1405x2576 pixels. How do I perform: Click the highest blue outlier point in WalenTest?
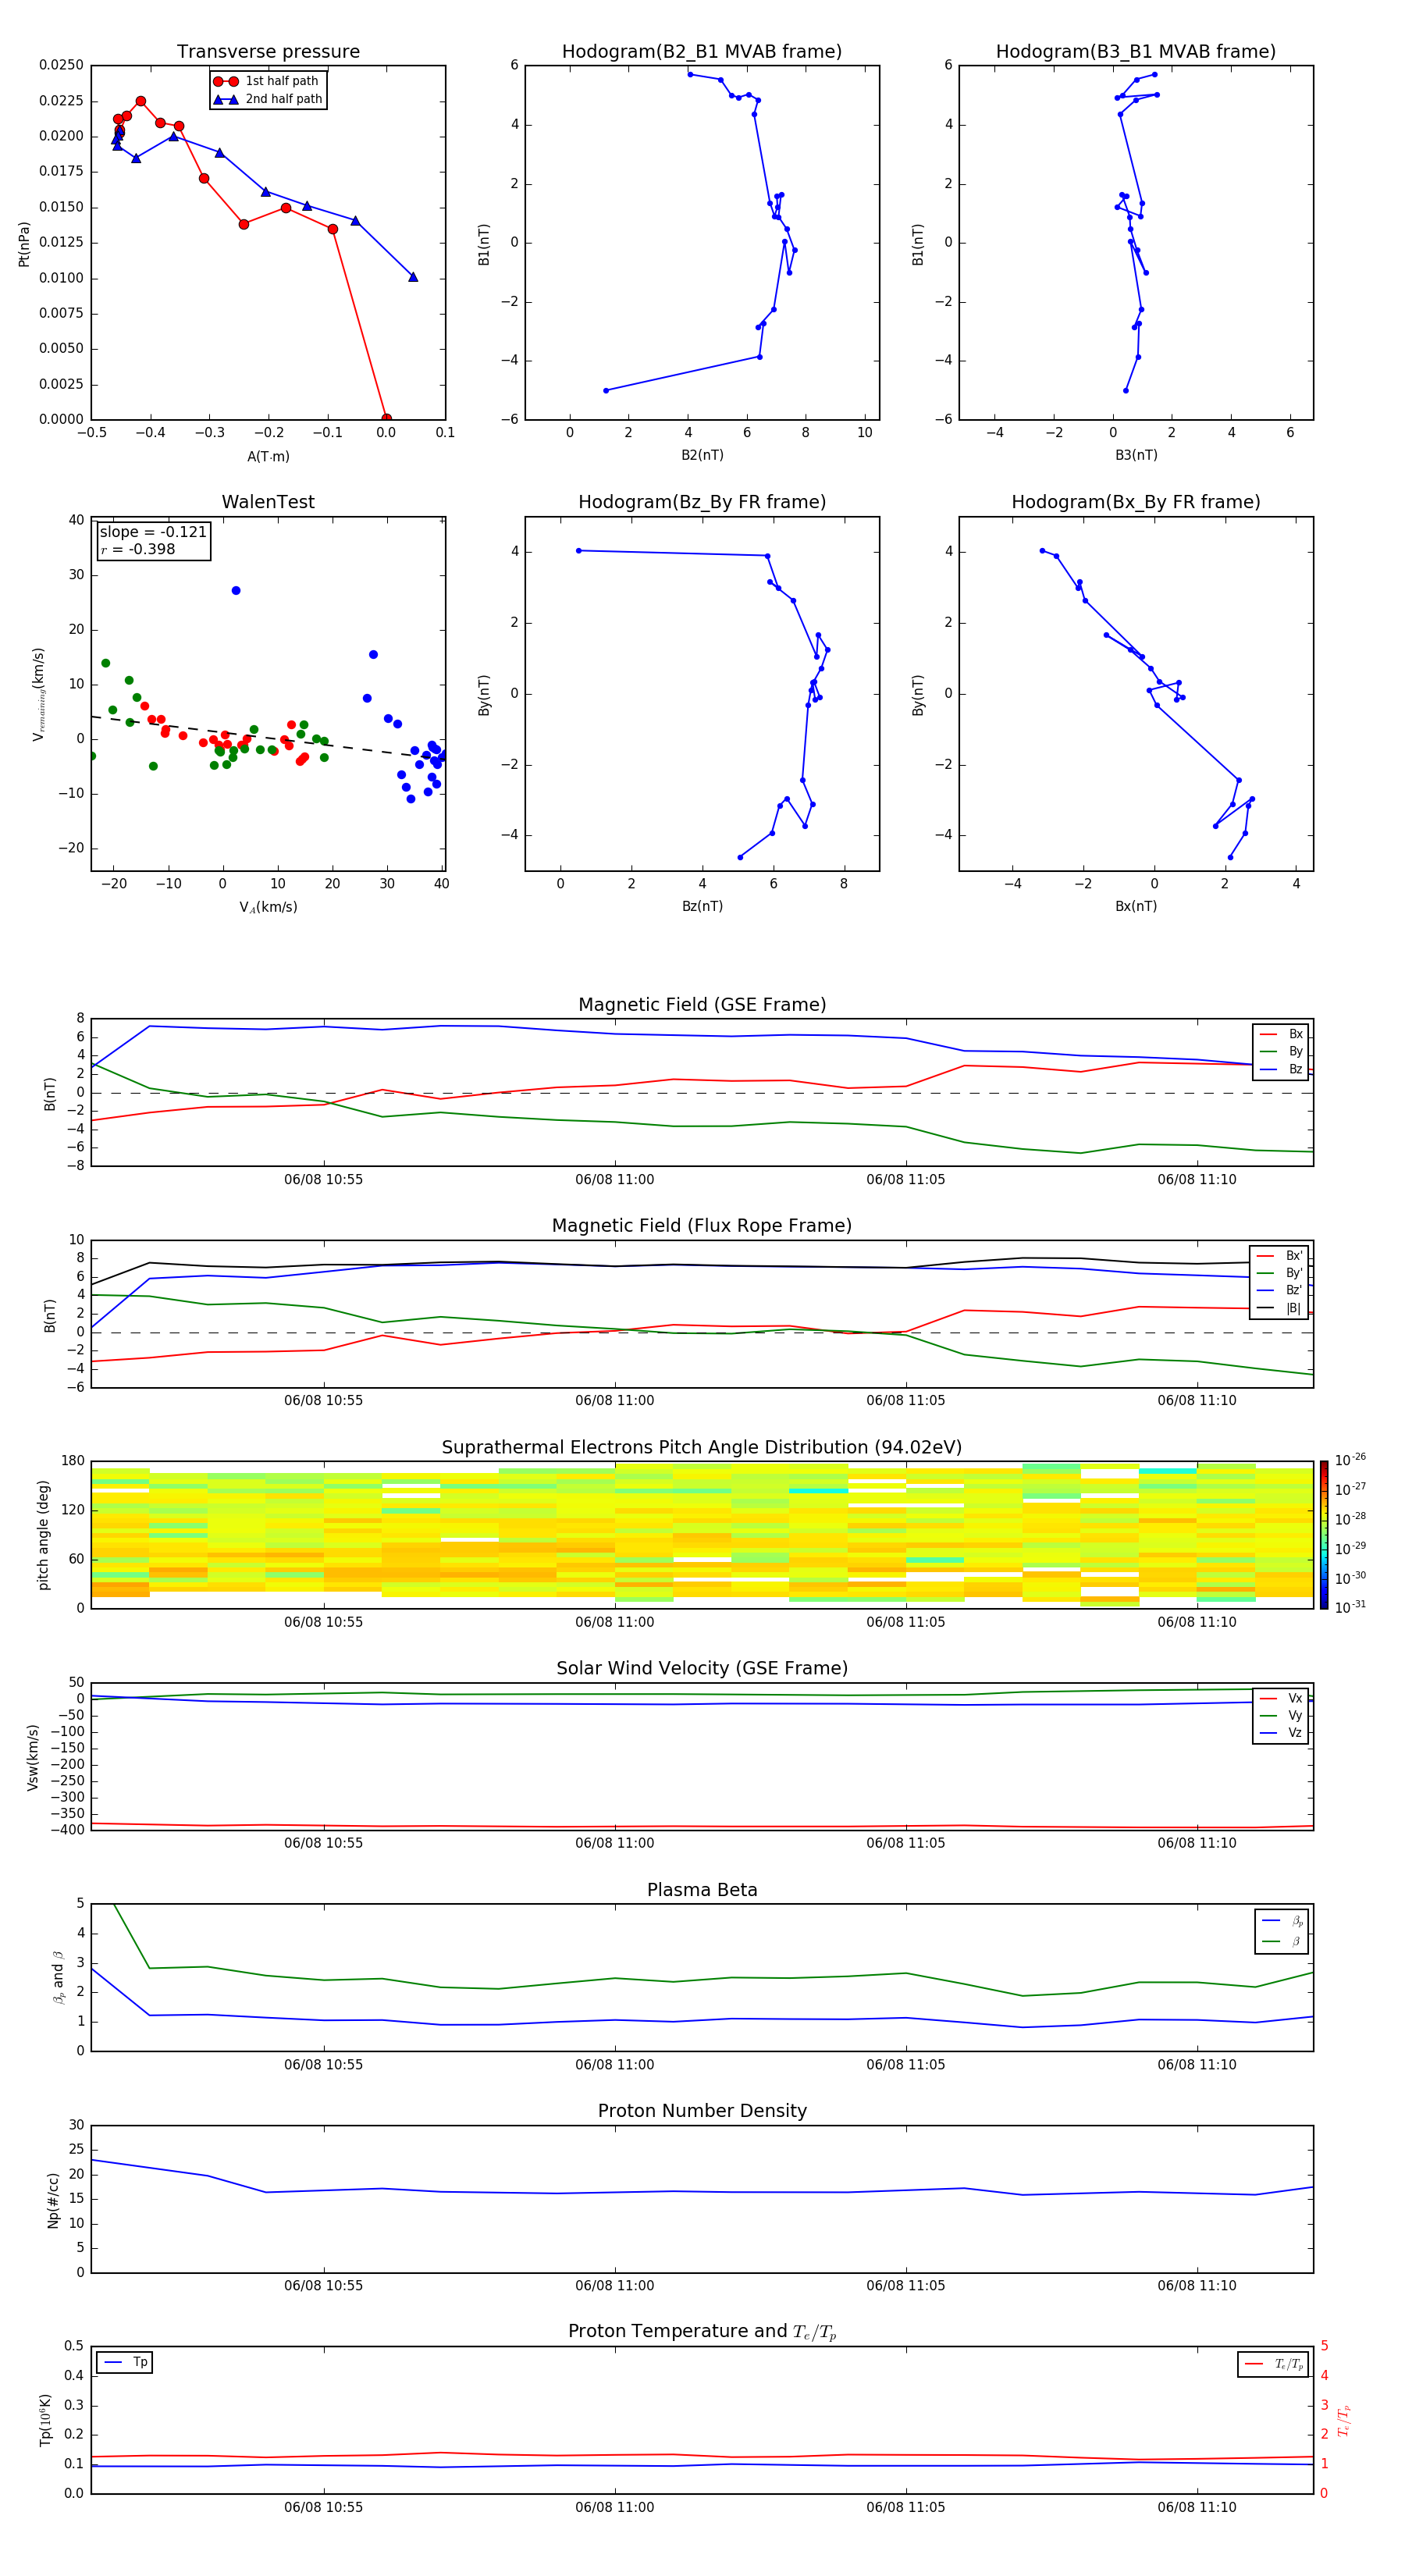click(x=236, y=591)
